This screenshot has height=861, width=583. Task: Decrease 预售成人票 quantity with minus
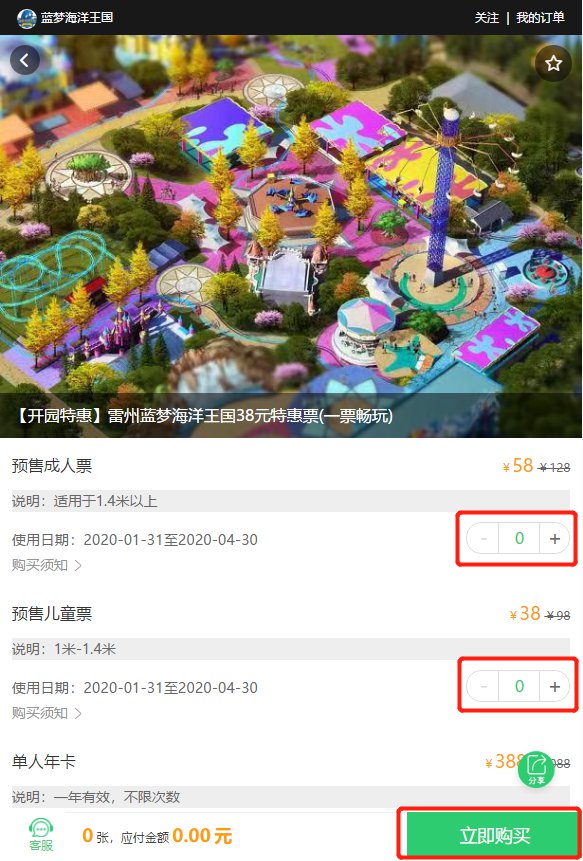point(483,538)
